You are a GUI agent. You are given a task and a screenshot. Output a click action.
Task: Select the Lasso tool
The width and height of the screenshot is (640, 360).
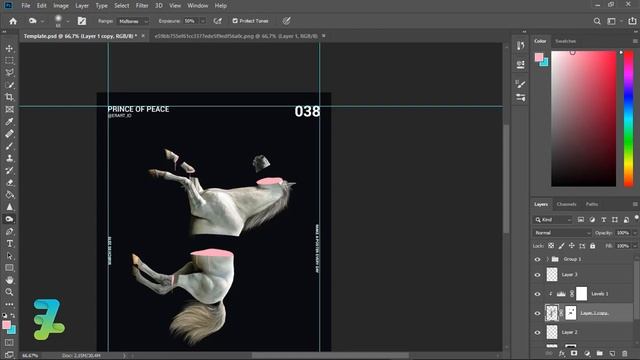point(9,73)
